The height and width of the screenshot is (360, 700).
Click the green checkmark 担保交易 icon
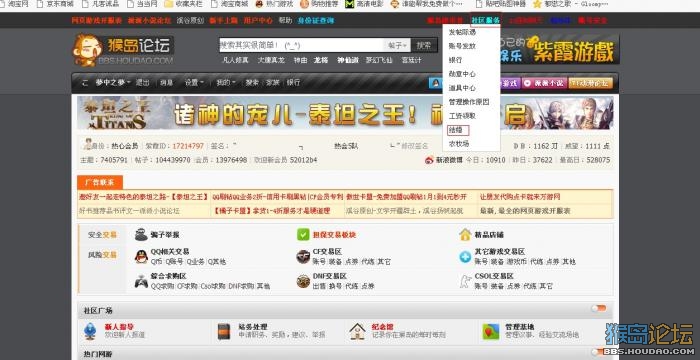coord(303,234)
